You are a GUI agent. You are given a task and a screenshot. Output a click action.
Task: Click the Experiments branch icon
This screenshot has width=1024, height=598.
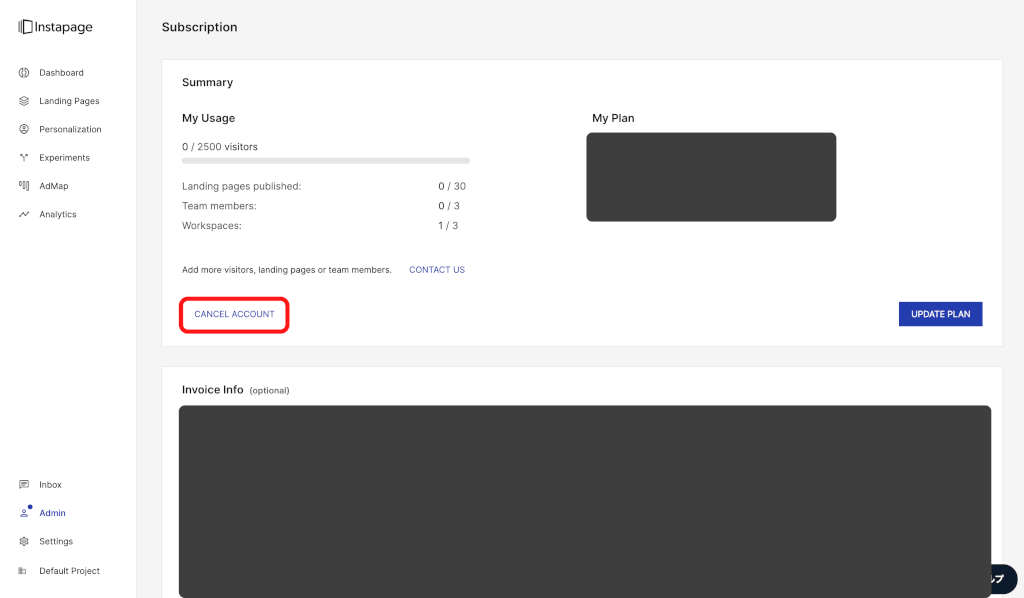point(24,158)
